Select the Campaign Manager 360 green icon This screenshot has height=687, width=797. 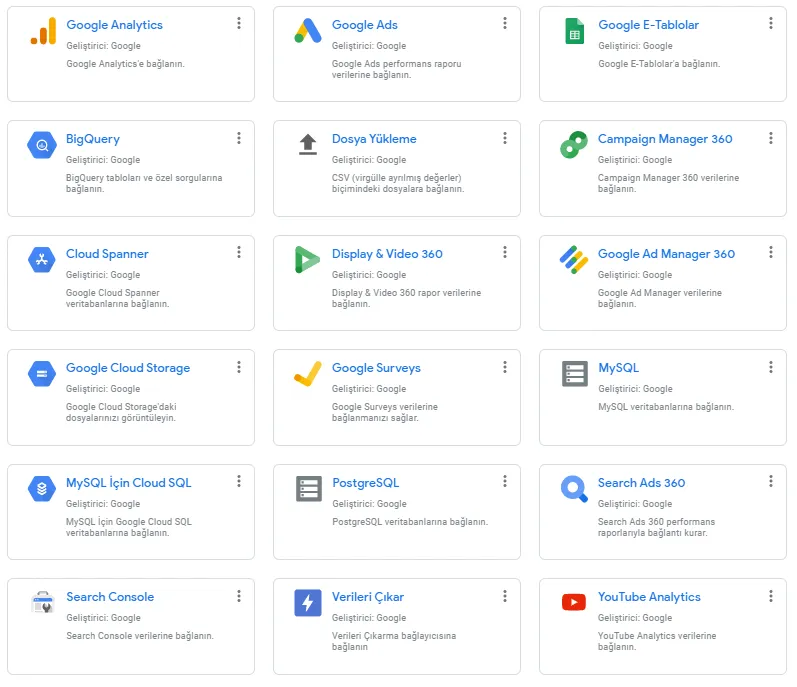pos(574,145)
